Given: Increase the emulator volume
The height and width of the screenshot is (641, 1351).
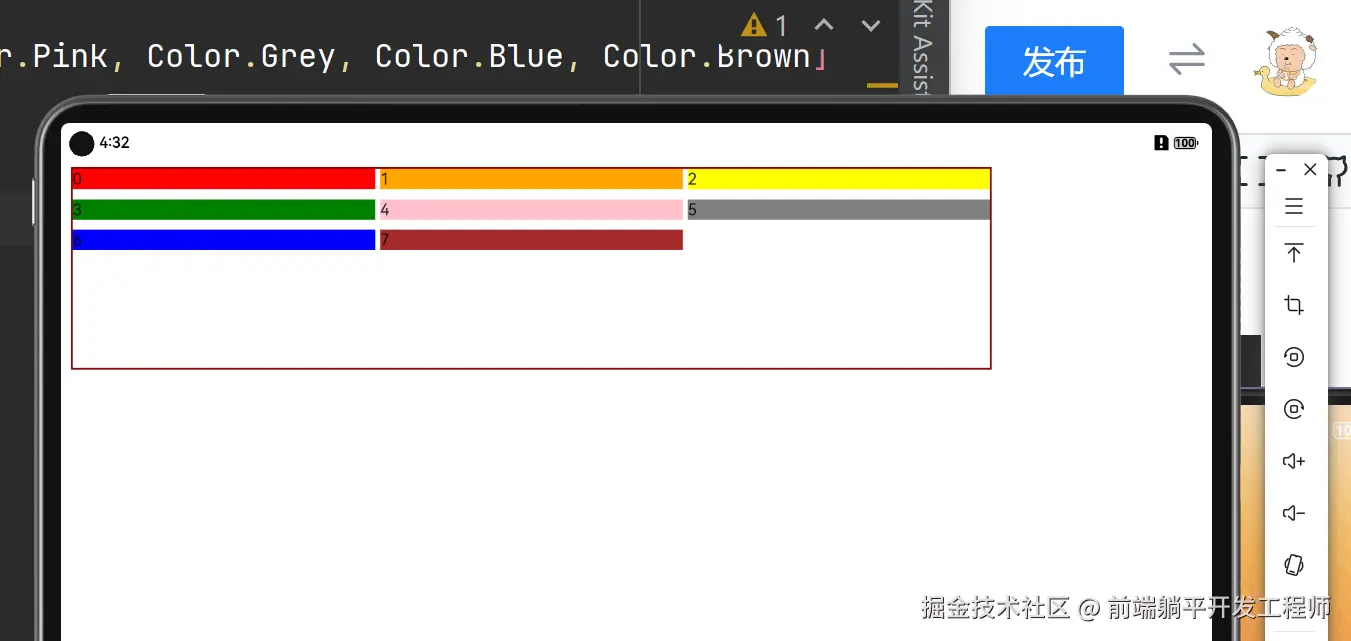Looking at the screenshot, I should coord(1294,461).
